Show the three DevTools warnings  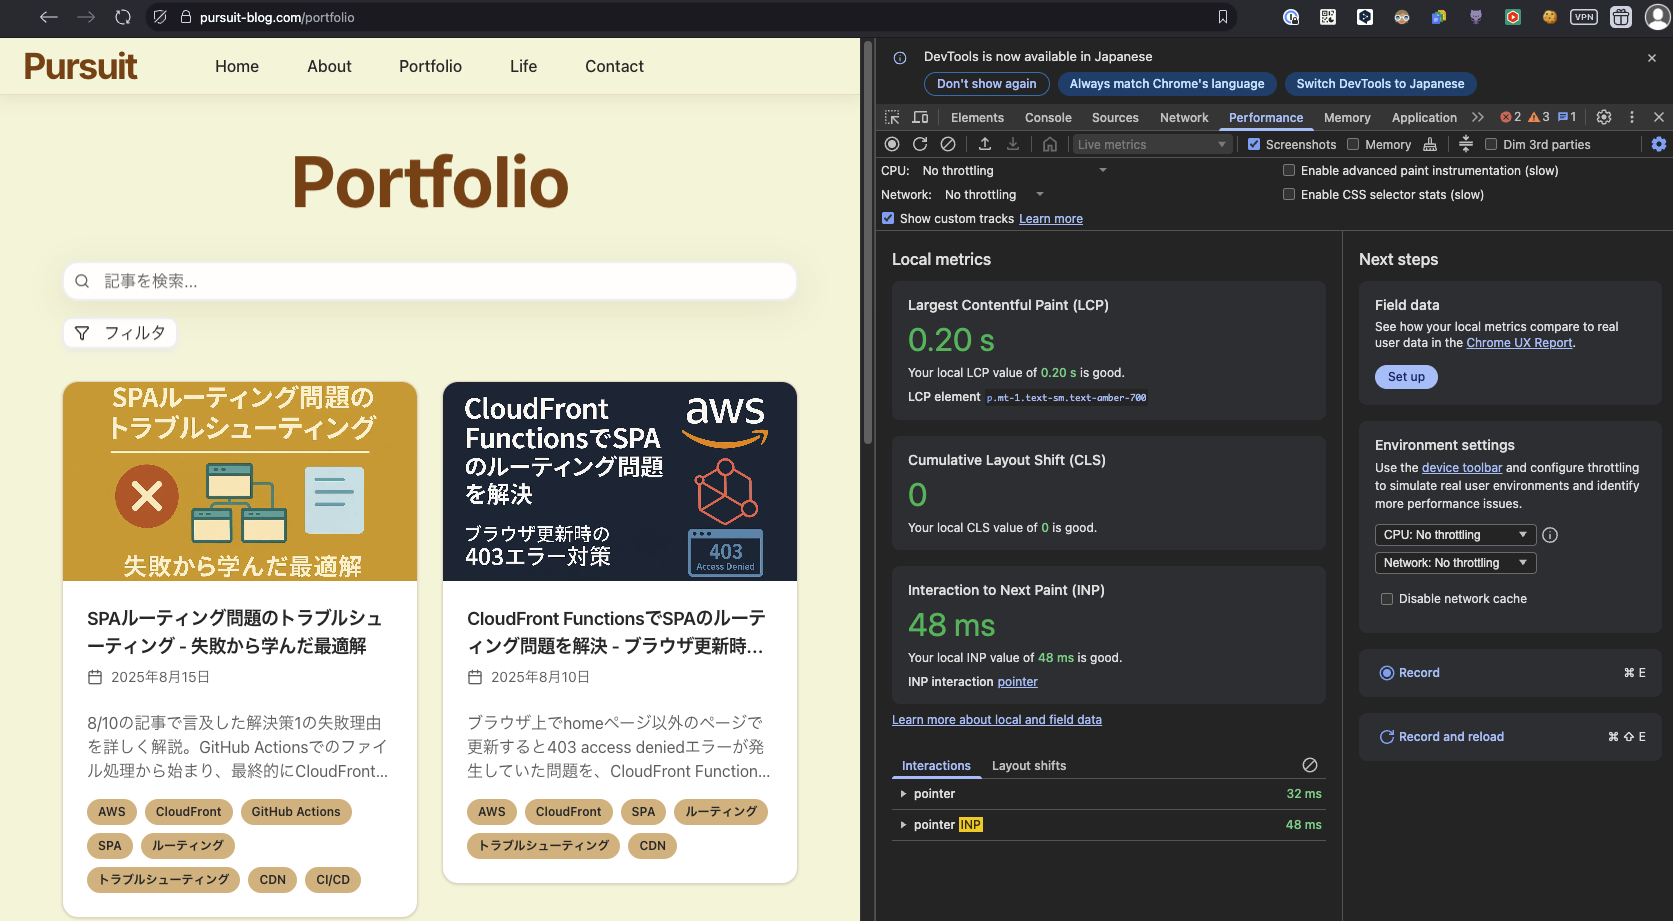[1539, 117]
